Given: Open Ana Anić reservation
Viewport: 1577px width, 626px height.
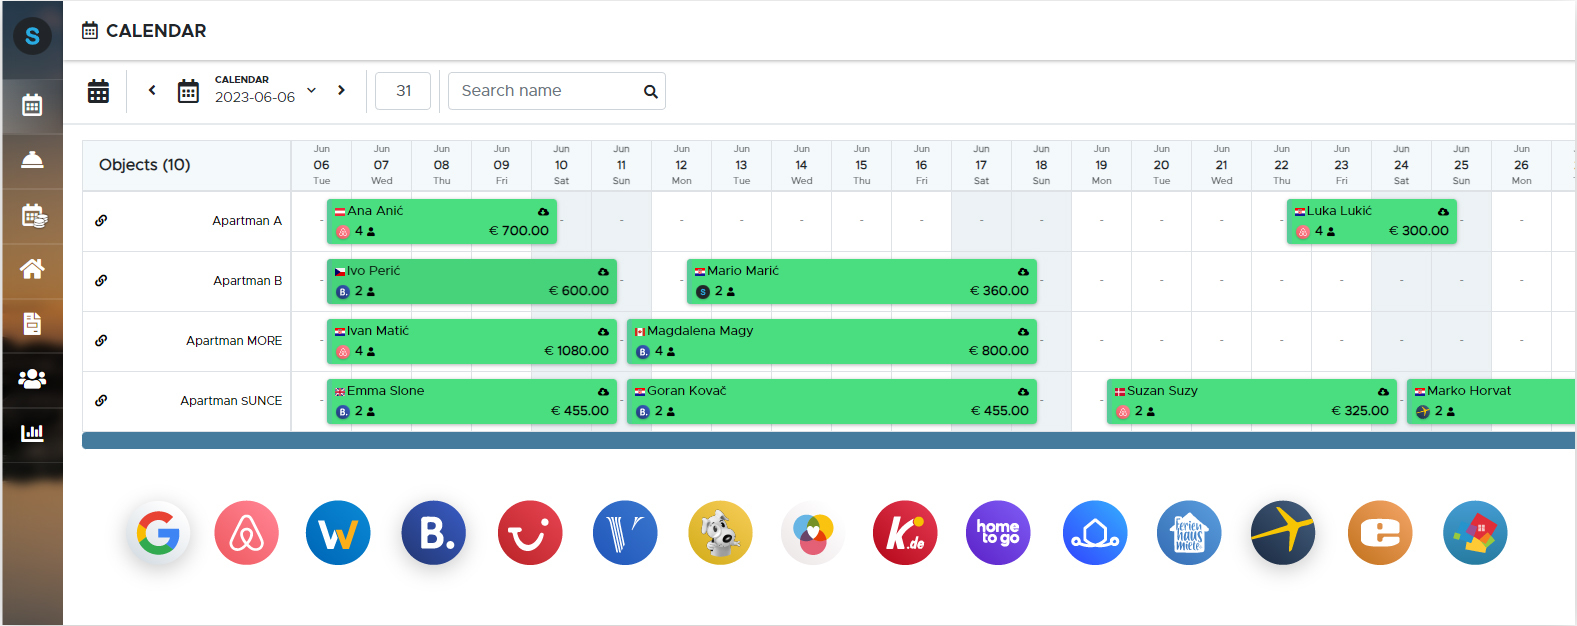Looking at the screenshot, I should (x=442, y=221).
